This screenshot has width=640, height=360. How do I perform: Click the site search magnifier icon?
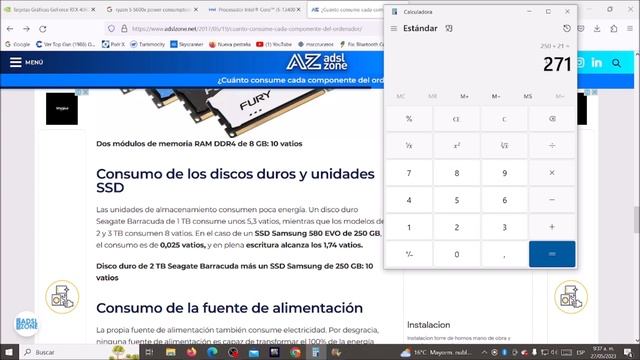coord(616,63)
